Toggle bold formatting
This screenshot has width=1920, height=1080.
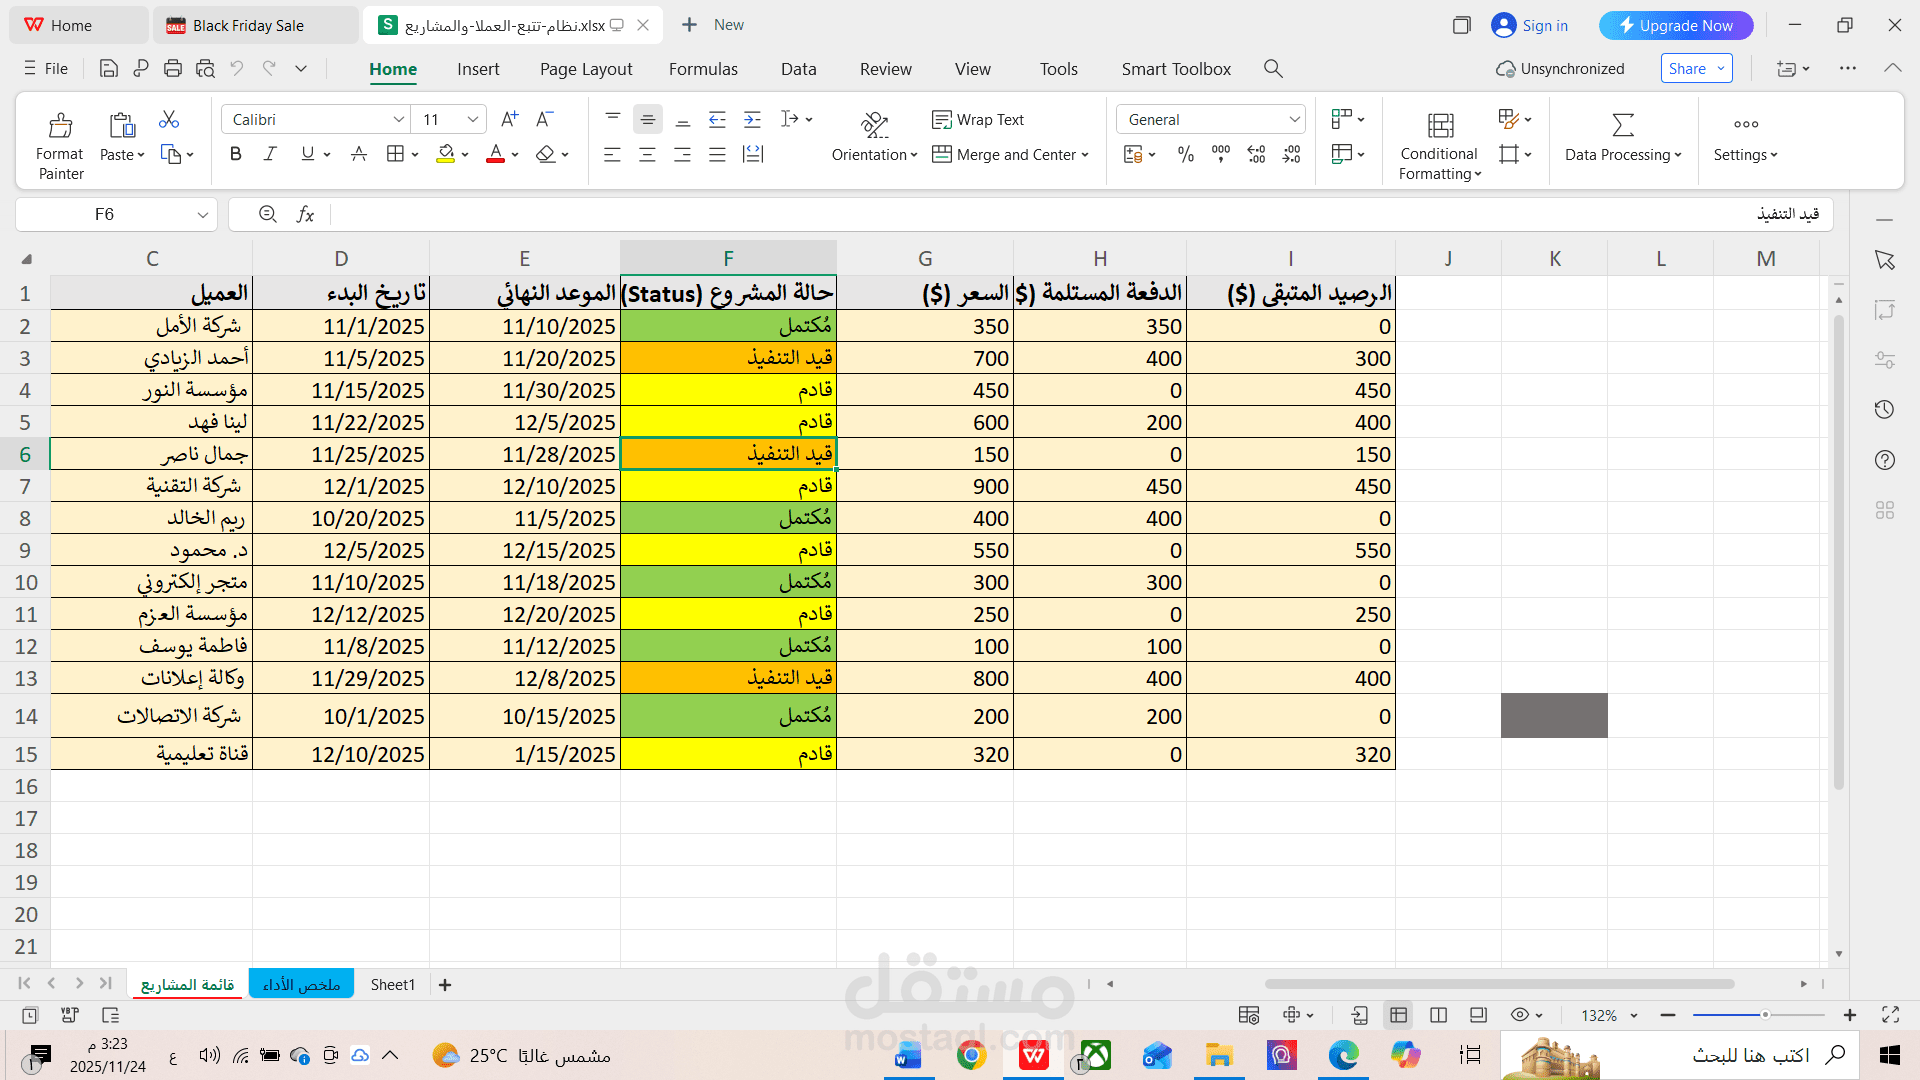pyautogui.click(x=235, y=154)
